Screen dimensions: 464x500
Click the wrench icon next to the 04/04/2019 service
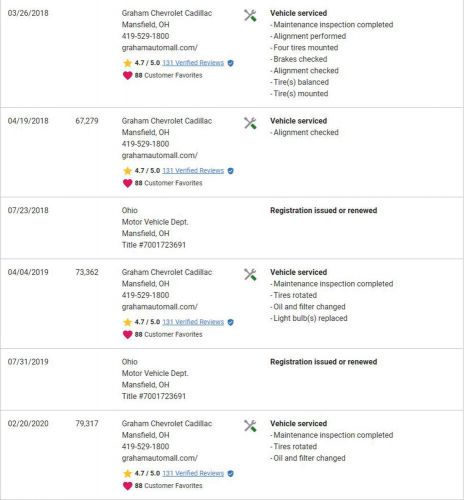(x=250, y=274)
